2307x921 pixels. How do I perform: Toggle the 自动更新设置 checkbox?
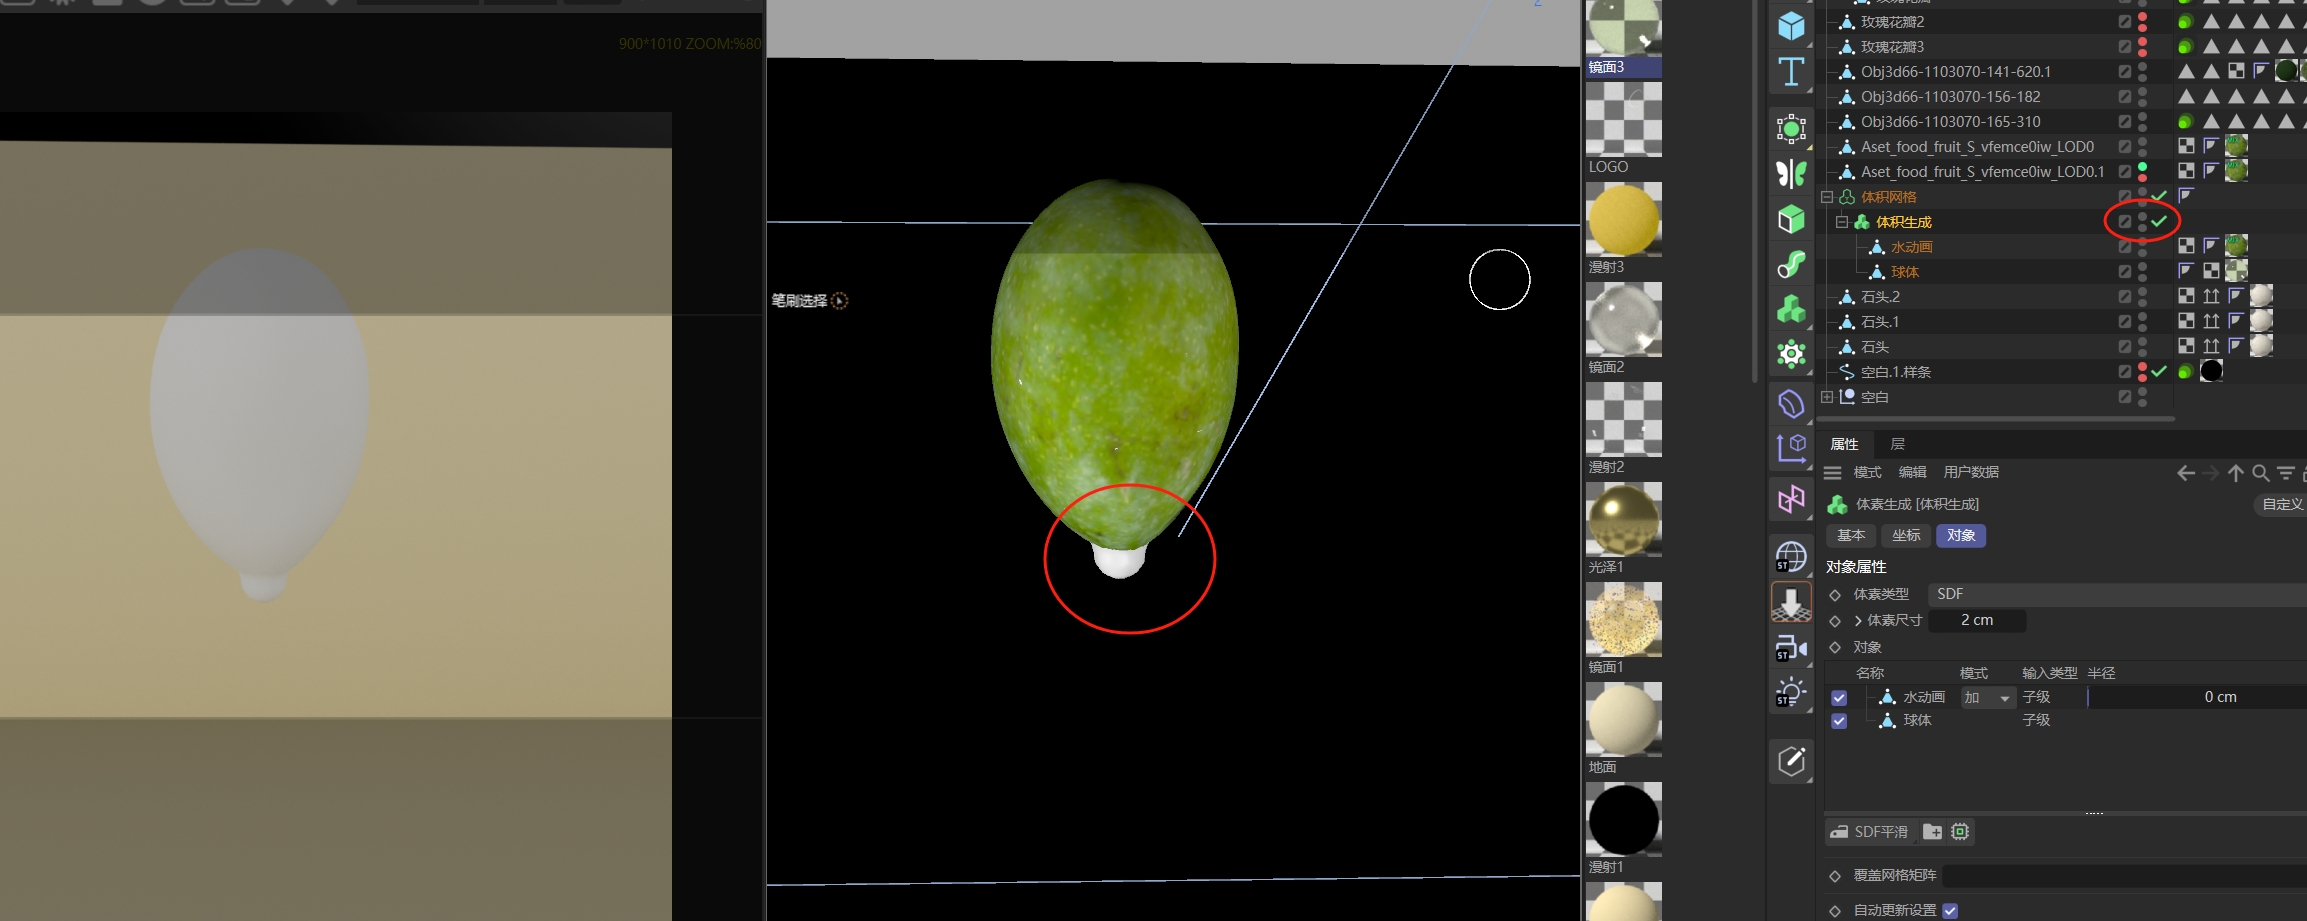pyautogui.click(x=1950, y=911)
